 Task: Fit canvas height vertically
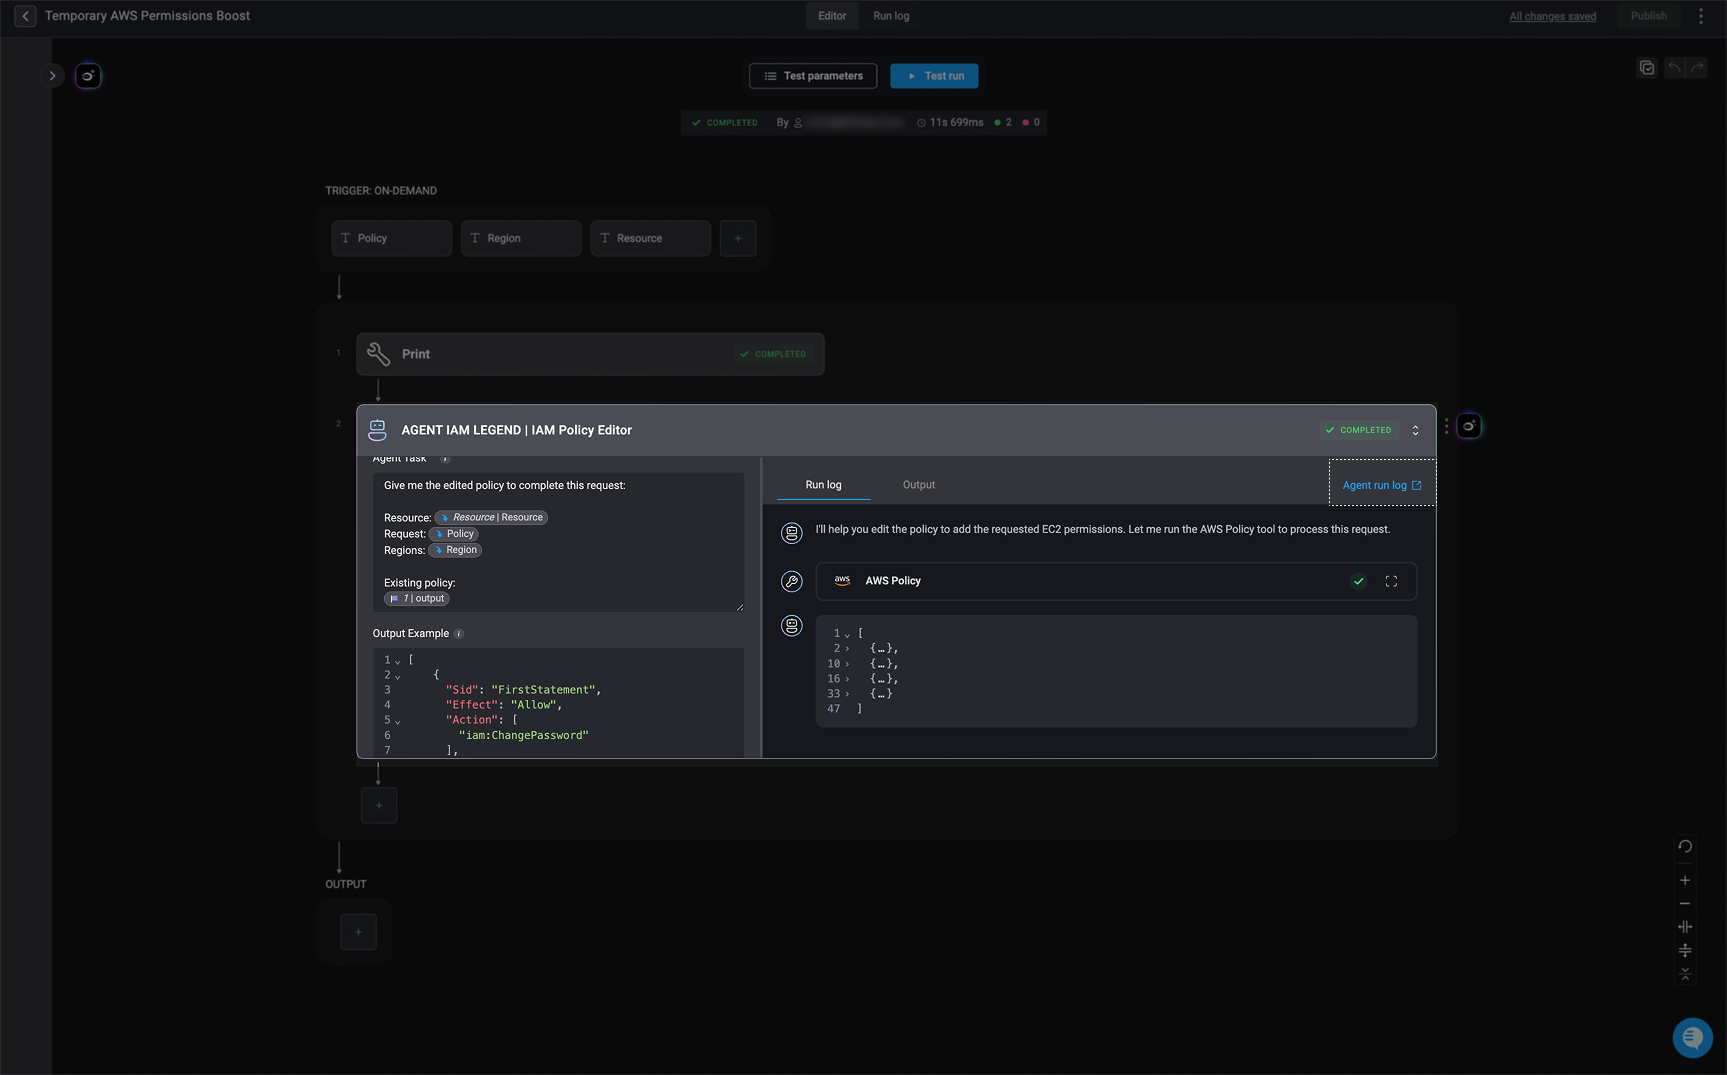1685,950
